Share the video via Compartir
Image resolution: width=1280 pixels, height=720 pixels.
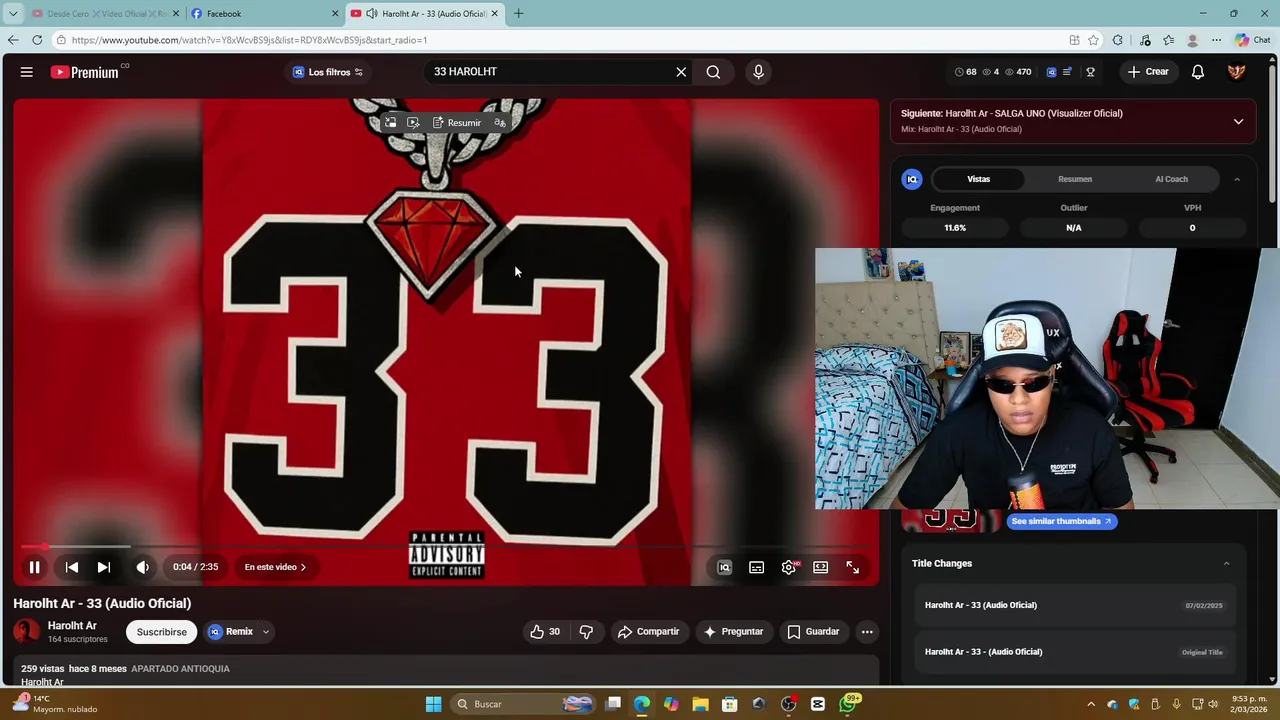point(648,632)
